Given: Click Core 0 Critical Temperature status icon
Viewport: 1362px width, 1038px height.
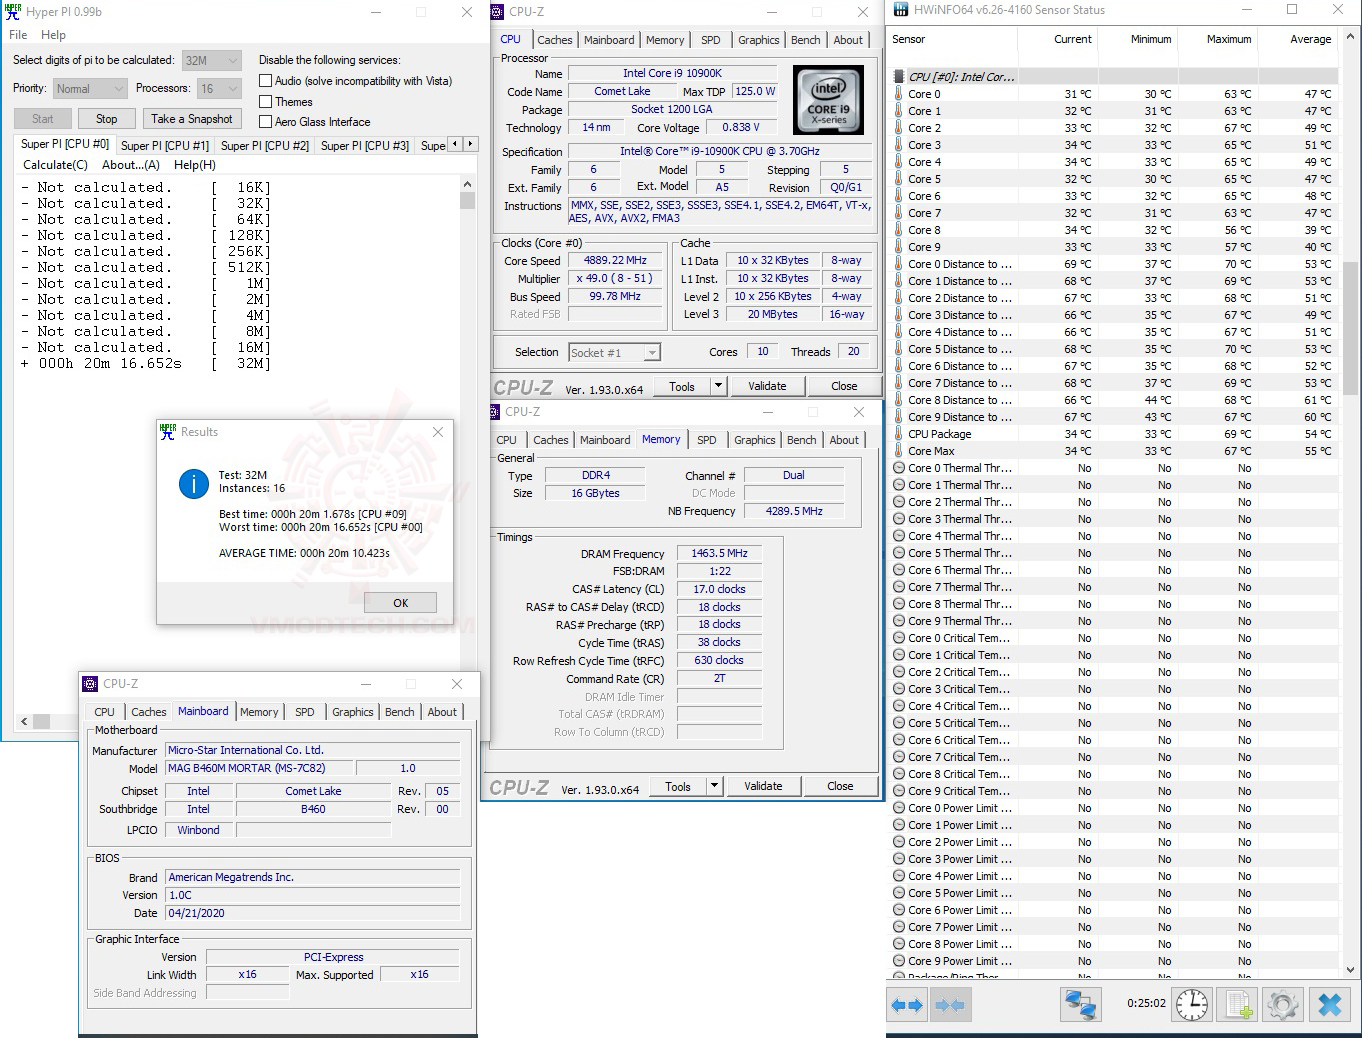Looking at the screenshot, I should (899, 638).
